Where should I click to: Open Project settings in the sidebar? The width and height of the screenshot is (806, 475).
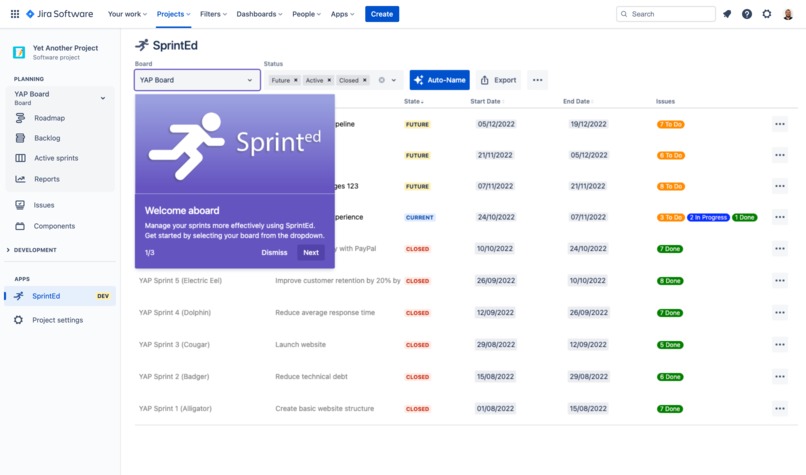60,320
